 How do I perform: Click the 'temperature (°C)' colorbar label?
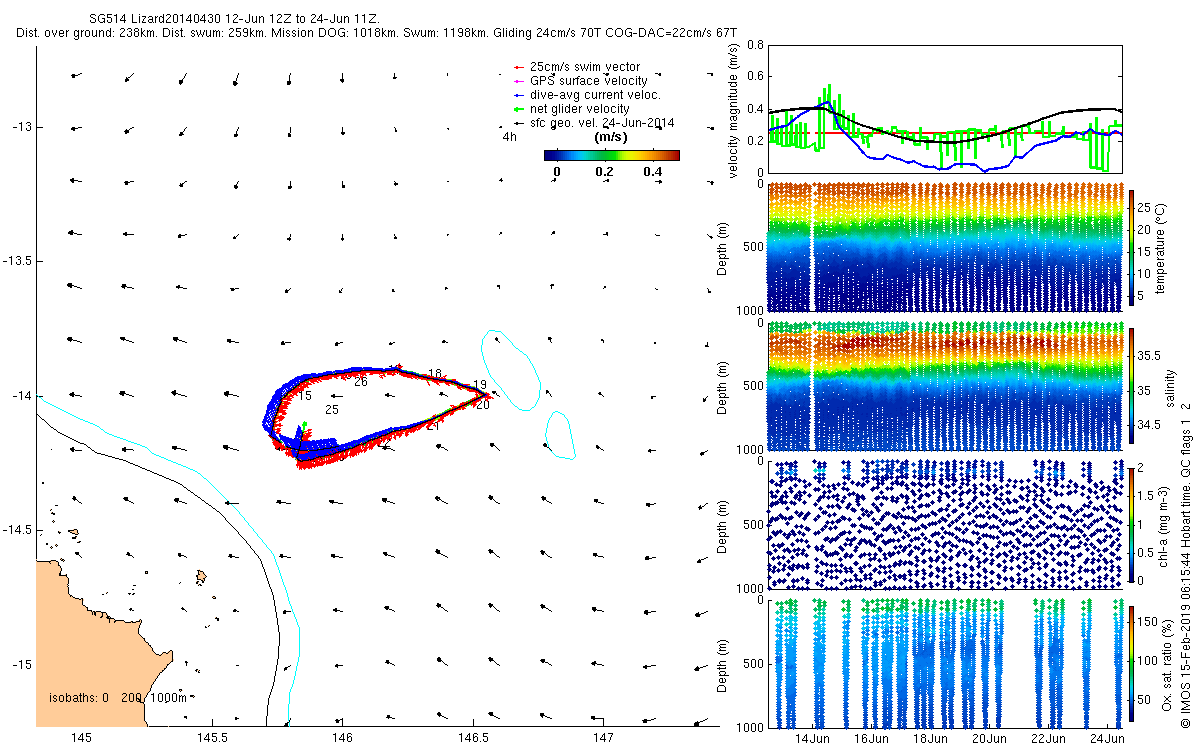click(1163, 248)
